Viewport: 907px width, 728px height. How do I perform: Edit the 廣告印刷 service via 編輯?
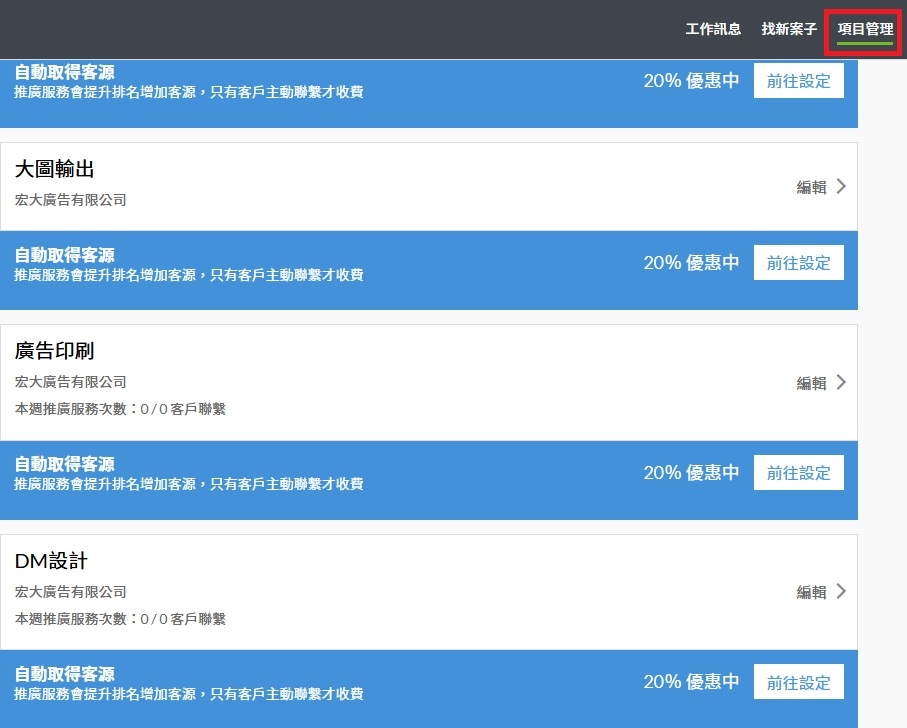(812, 383)
